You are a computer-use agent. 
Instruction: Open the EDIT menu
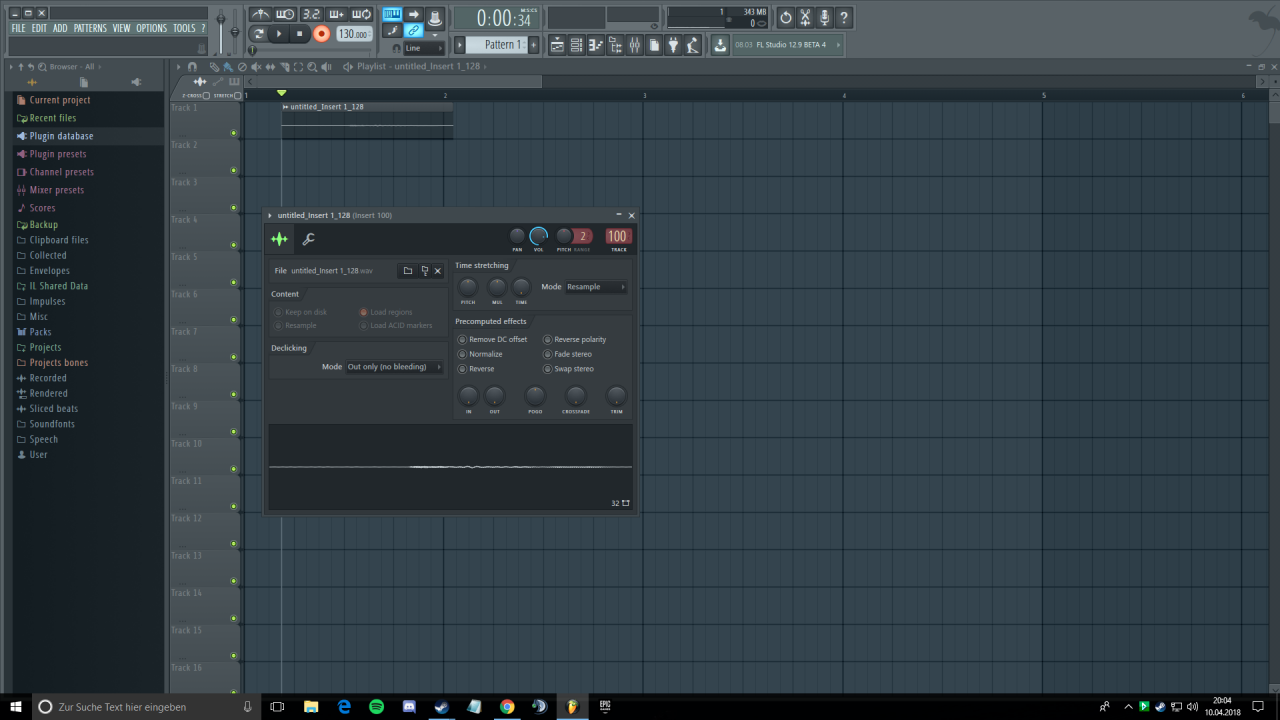(x=39, y=28)
